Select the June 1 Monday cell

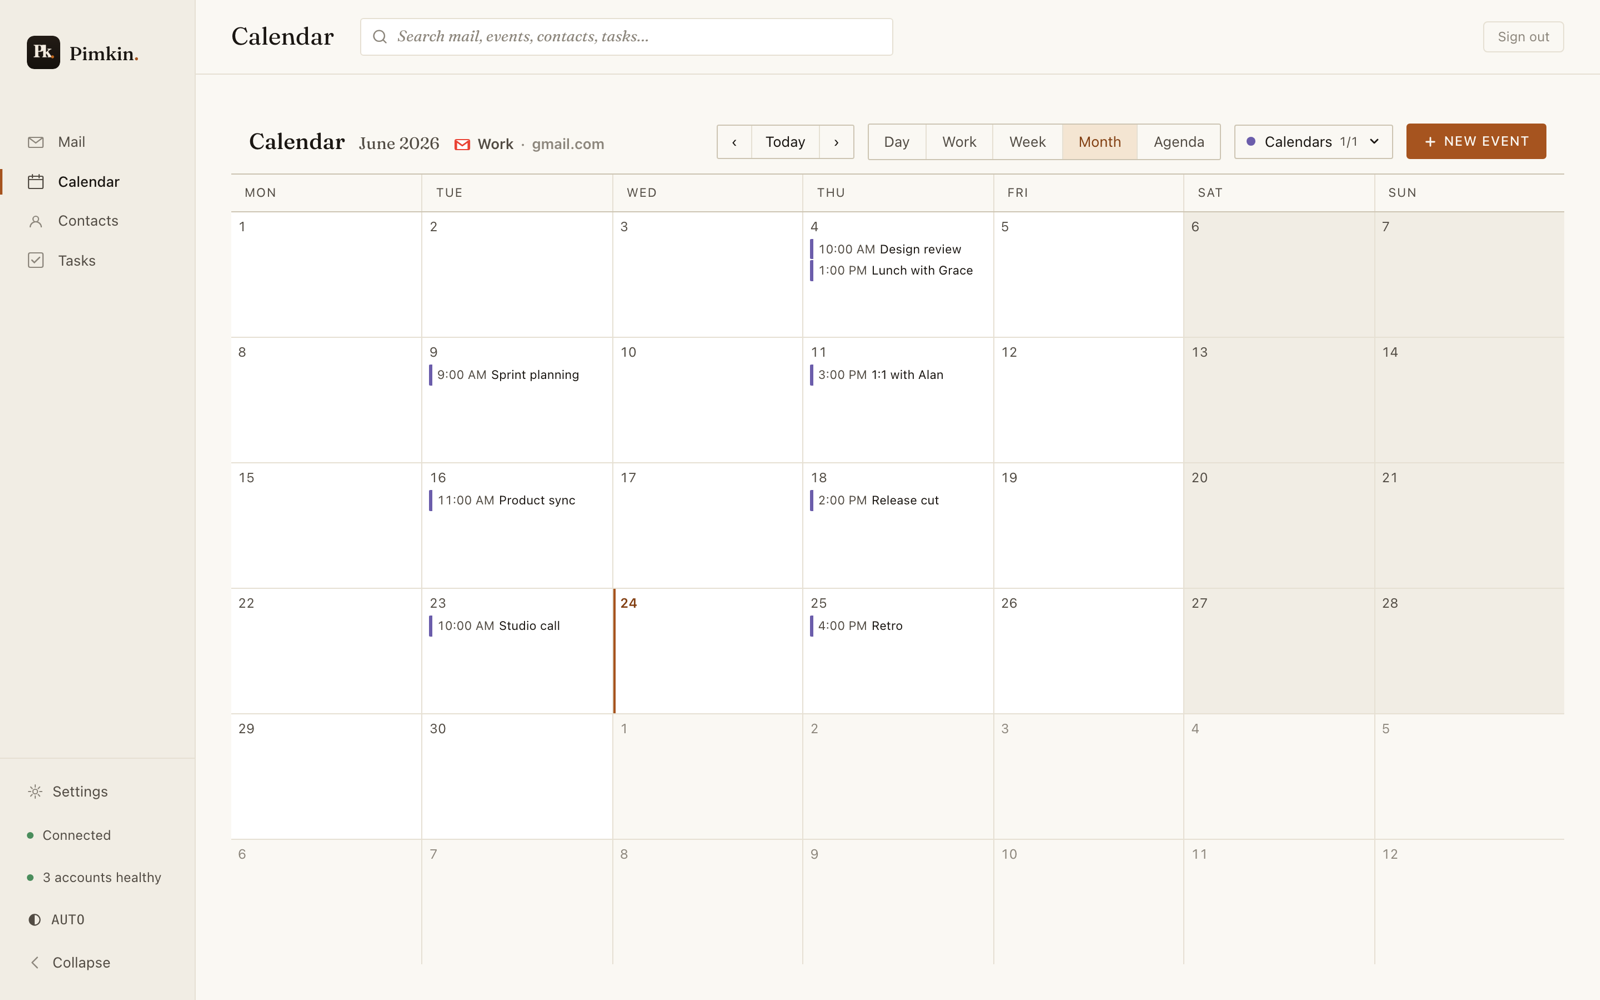326,274
